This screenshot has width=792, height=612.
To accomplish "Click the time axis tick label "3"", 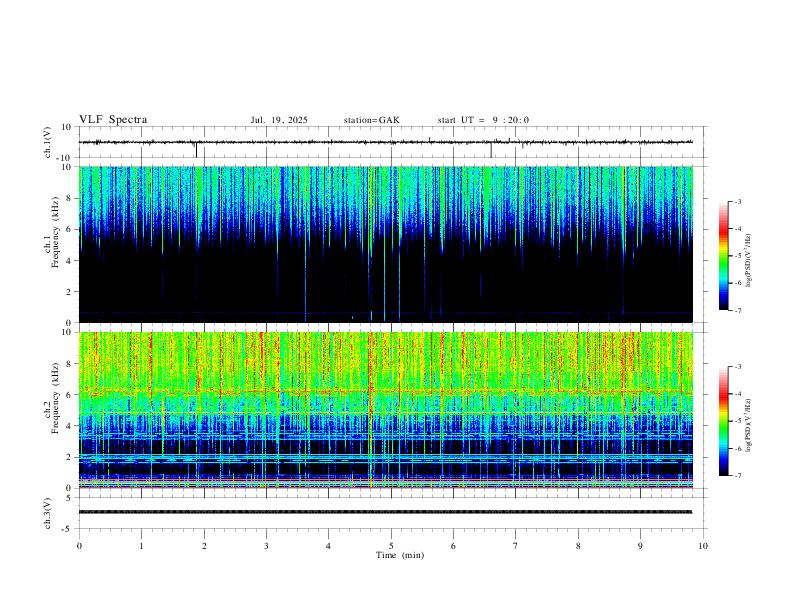I will [266, 546].
